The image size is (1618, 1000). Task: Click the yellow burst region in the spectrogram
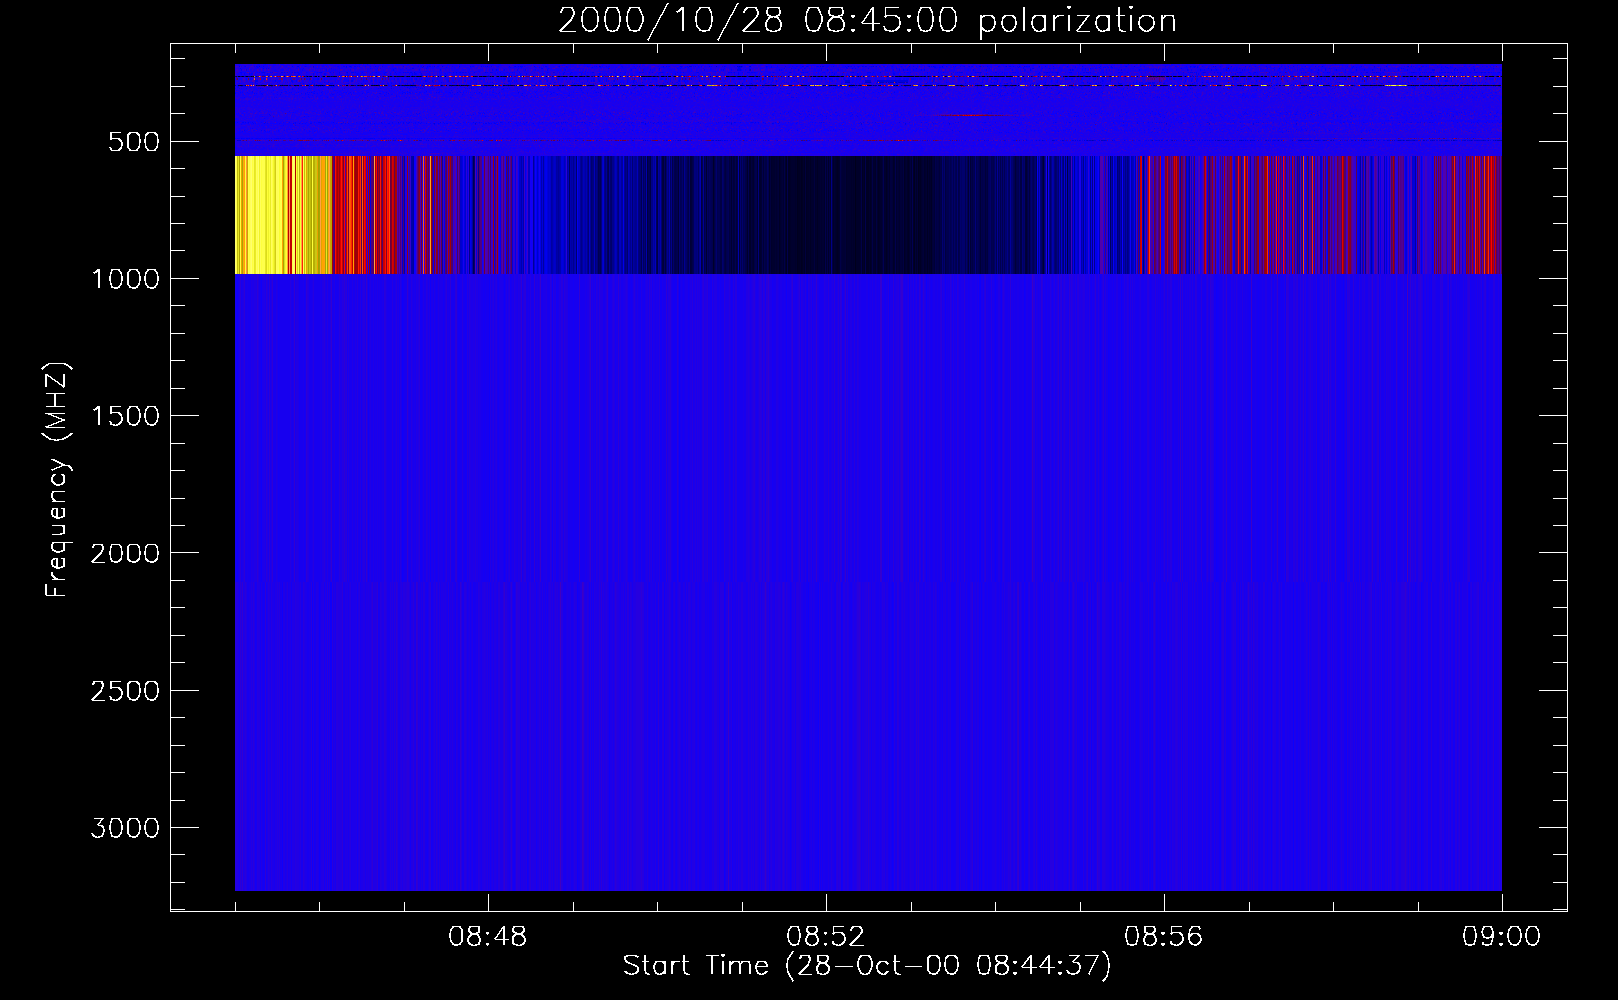pyautogui.click(x=283, y=215)
